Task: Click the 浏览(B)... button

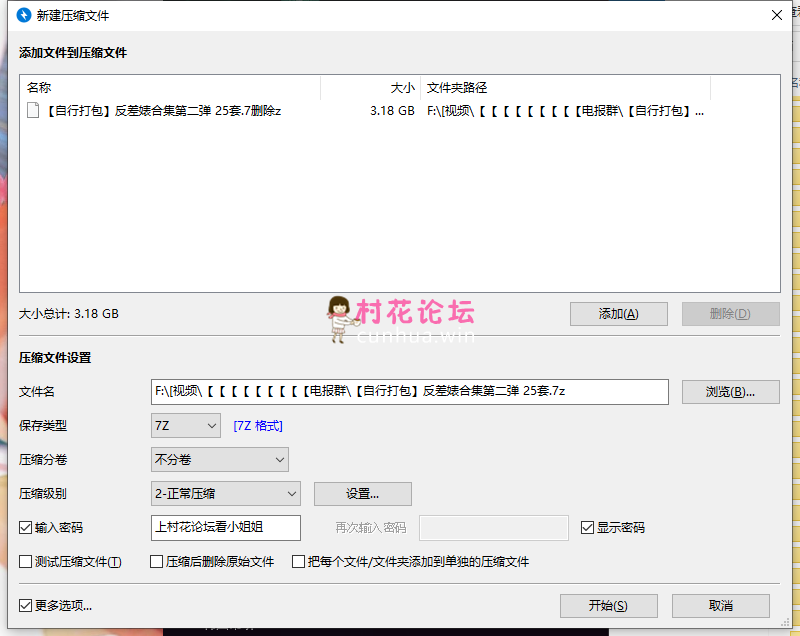Action: click(x=730, y=391)
